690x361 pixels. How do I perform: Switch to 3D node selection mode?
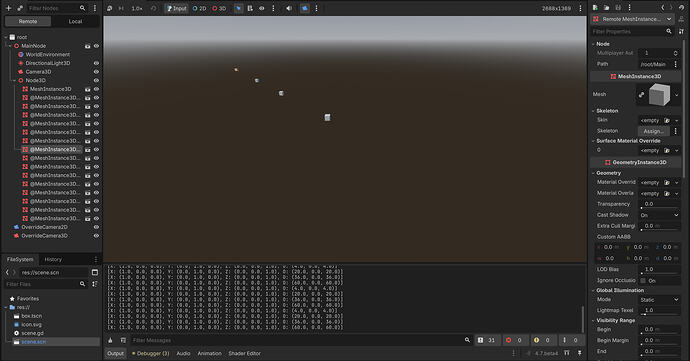tap(219, 8)
